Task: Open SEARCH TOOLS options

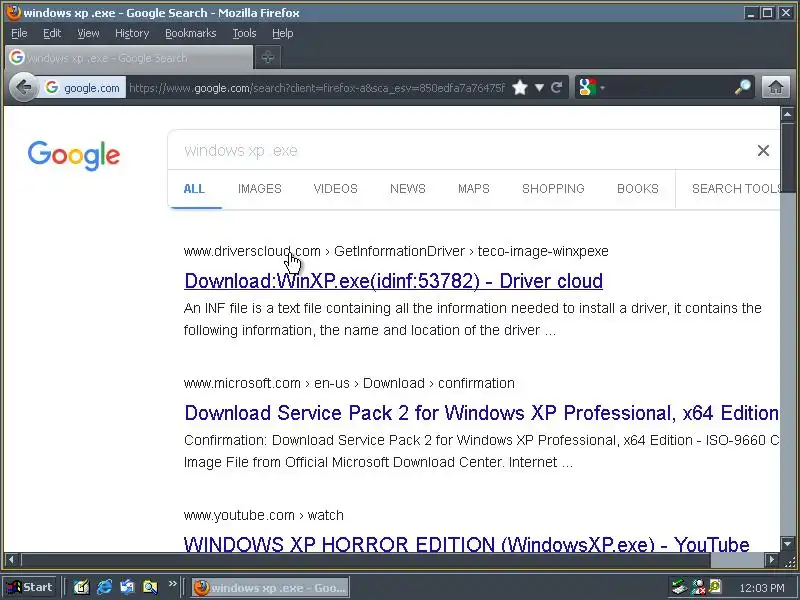Action: 735,189
